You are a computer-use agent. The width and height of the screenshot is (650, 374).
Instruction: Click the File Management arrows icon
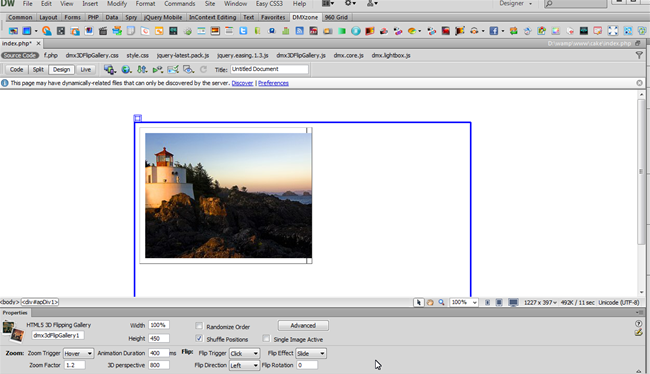(x=142, y=70)
